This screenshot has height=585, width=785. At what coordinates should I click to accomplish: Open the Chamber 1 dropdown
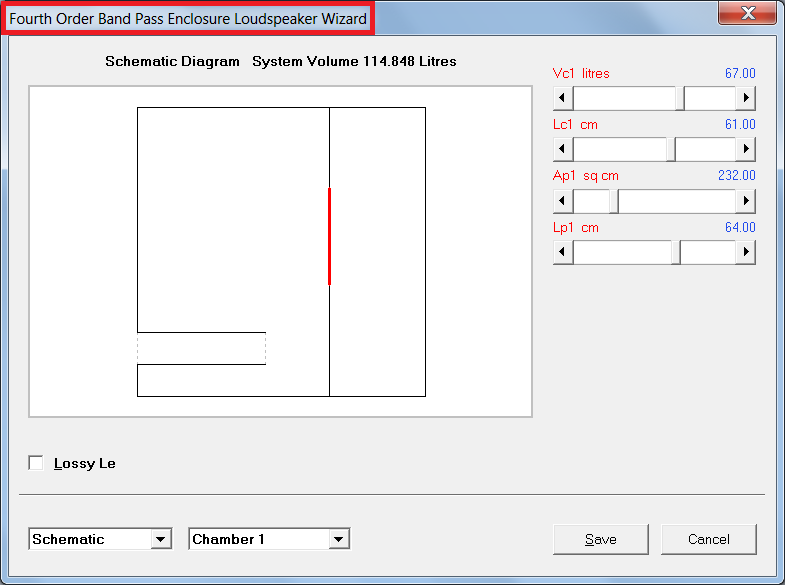pyautogui.click(x=338, y=539)
